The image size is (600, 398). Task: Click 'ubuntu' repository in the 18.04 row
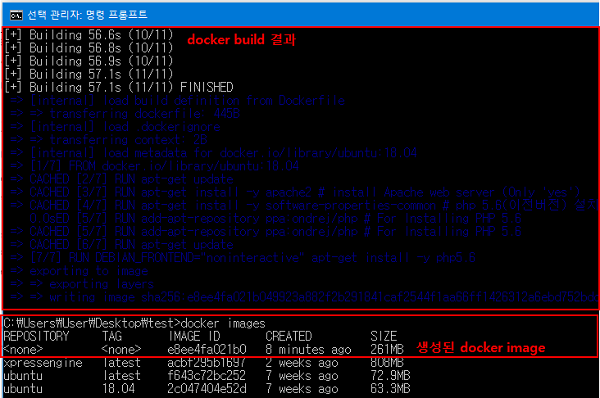point(23,389)
